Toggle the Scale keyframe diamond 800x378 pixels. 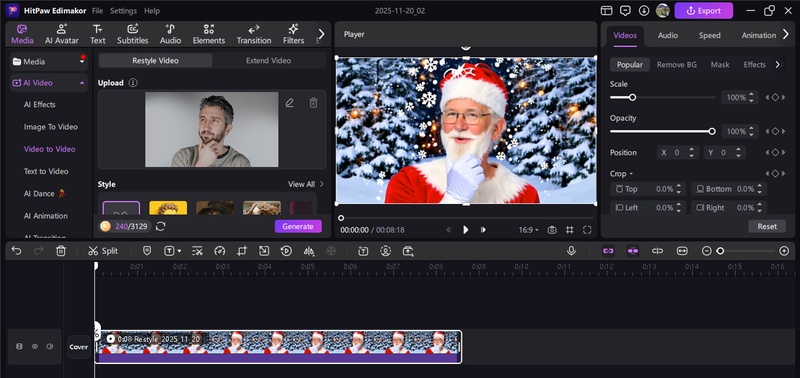tap(775, 97)
